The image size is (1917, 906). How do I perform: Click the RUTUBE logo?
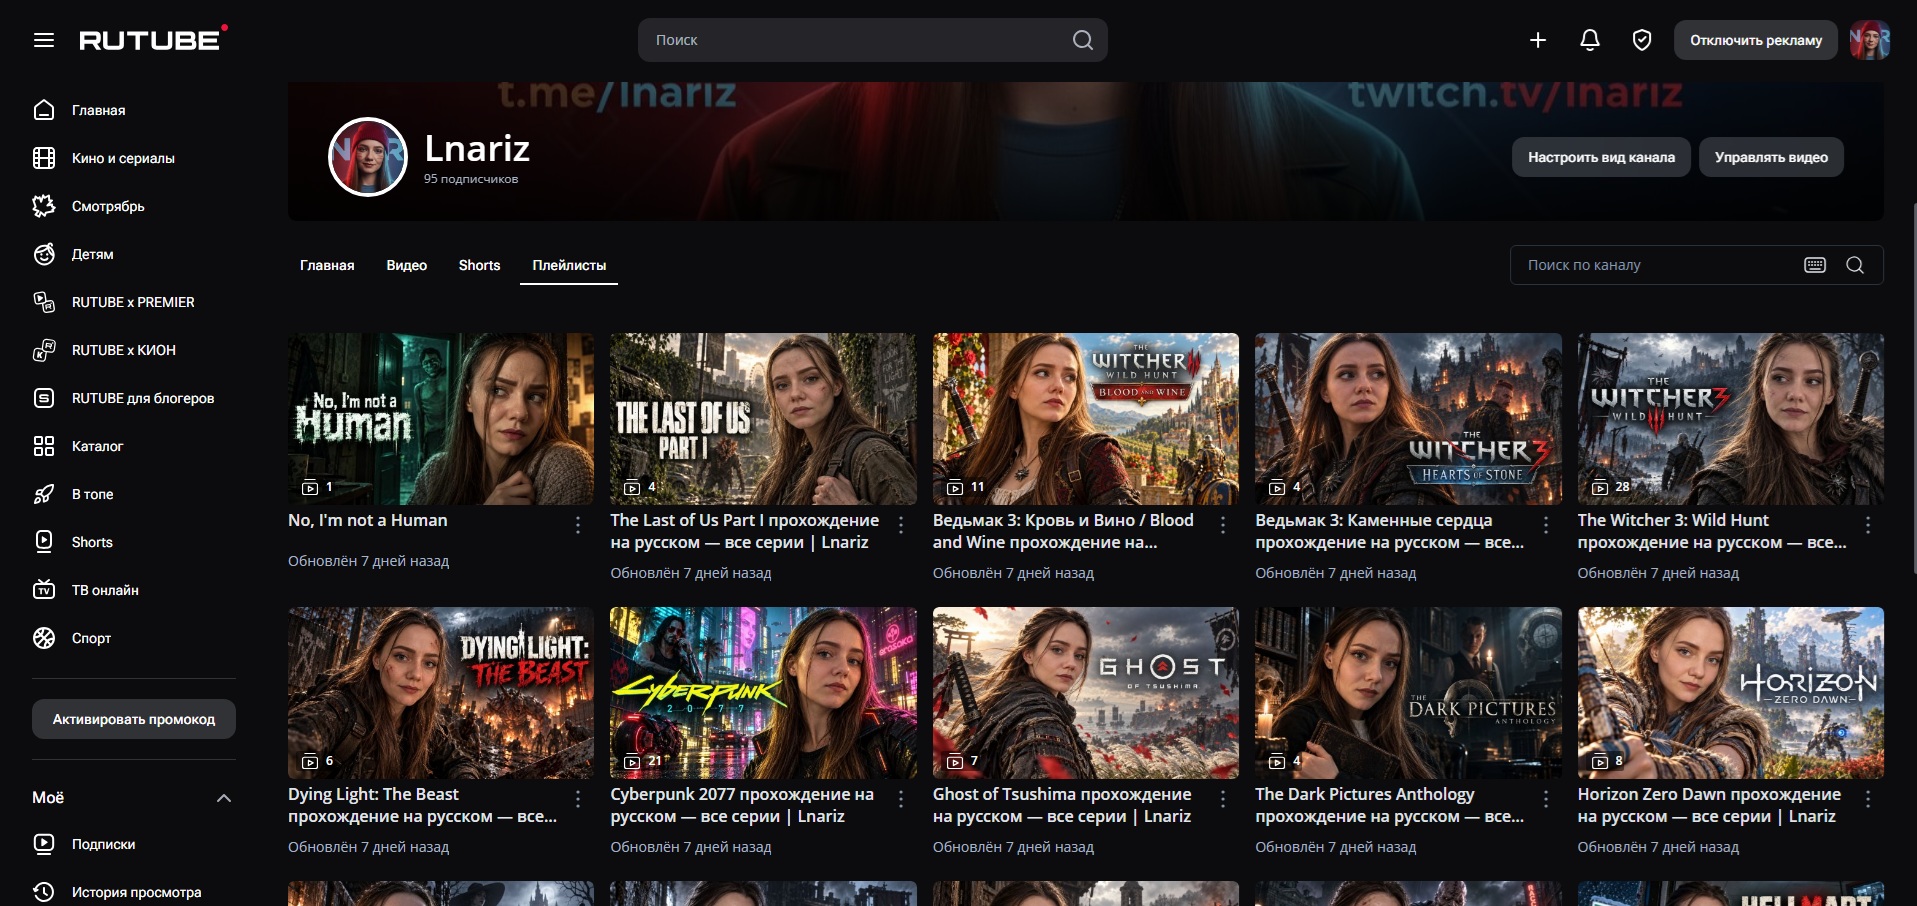pos(153,39)
